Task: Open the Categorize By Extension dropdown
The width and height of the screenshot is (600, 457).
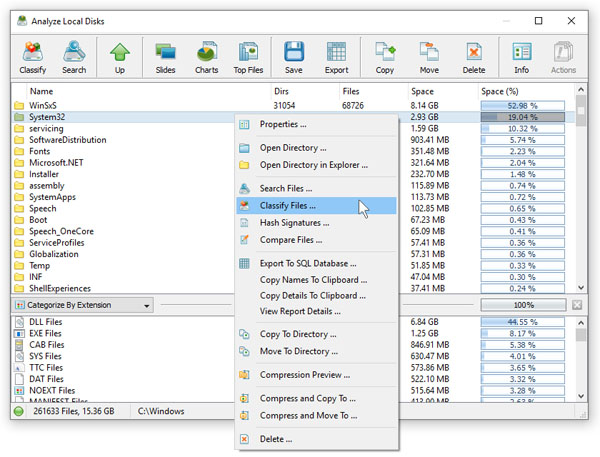Action: point(83,305)
